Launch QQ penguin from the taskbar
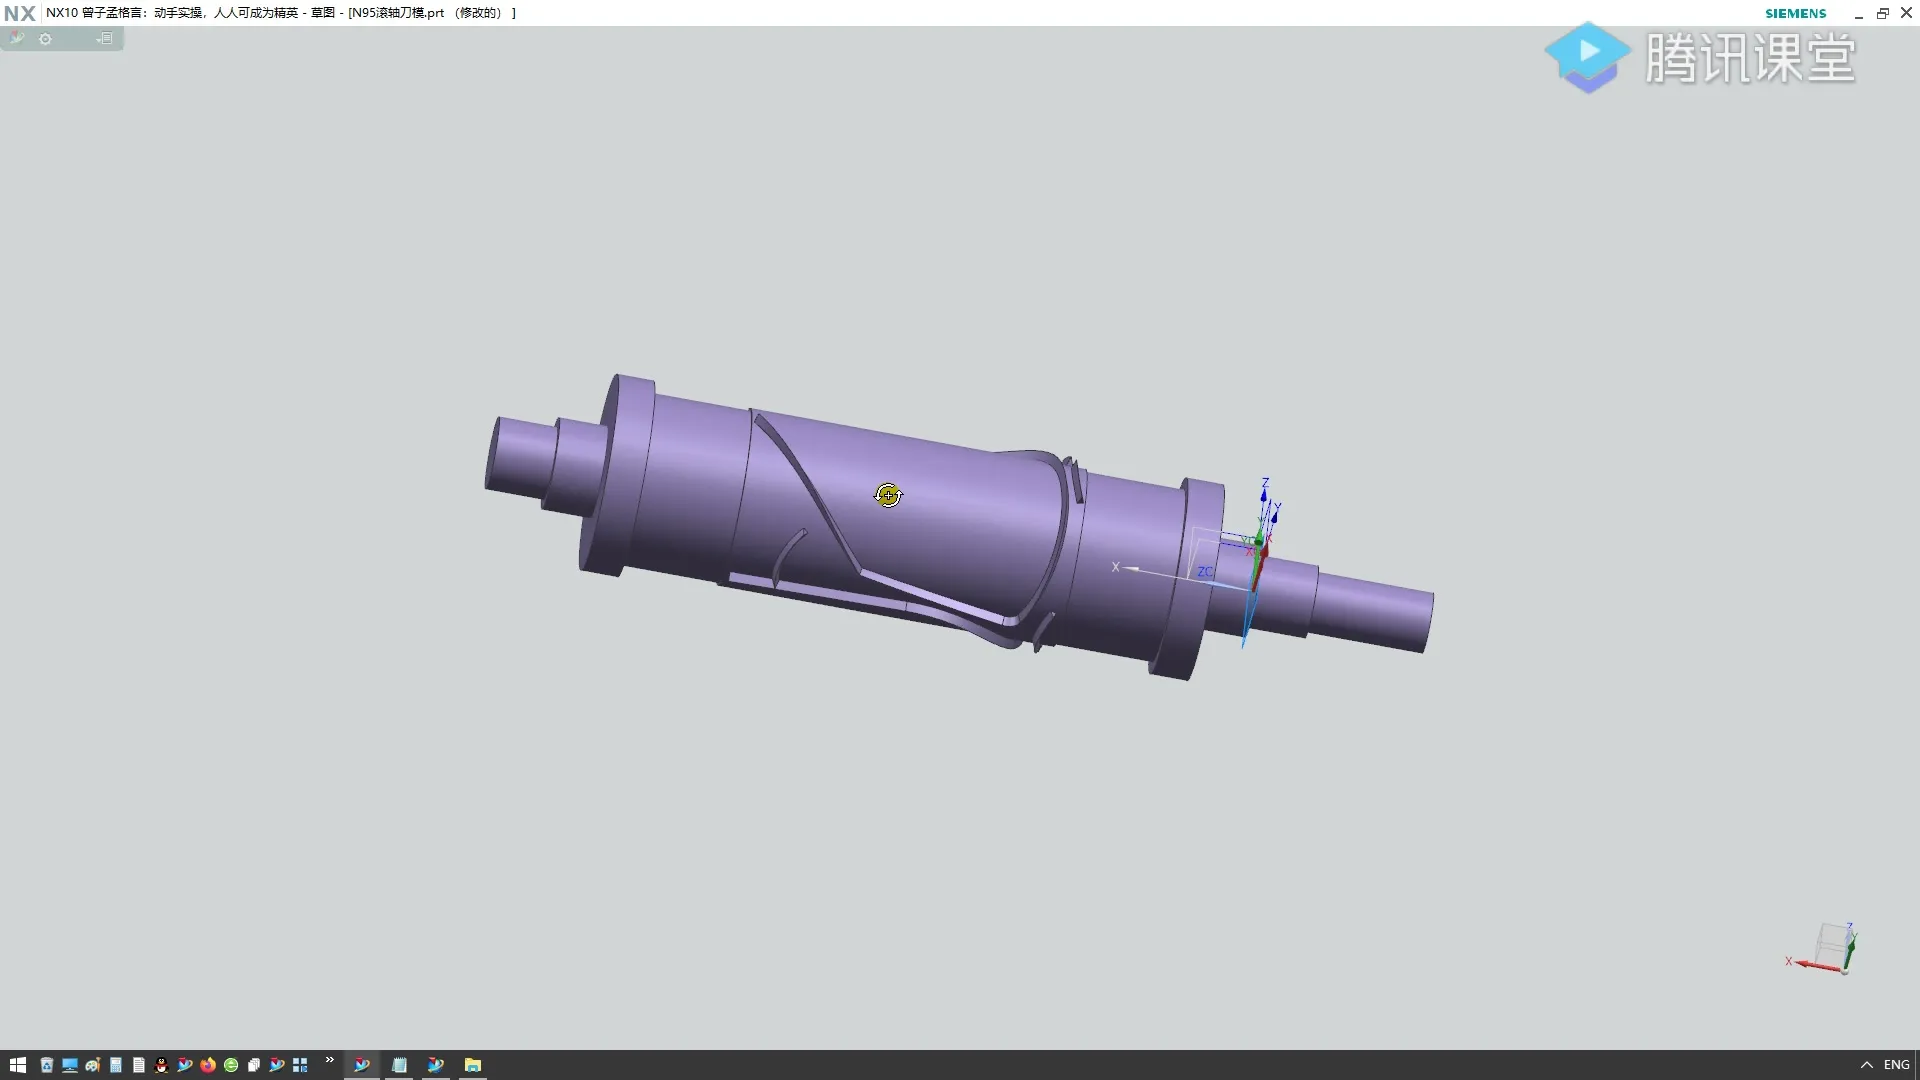The image size is (1920, 1080). coord(161,1065)
